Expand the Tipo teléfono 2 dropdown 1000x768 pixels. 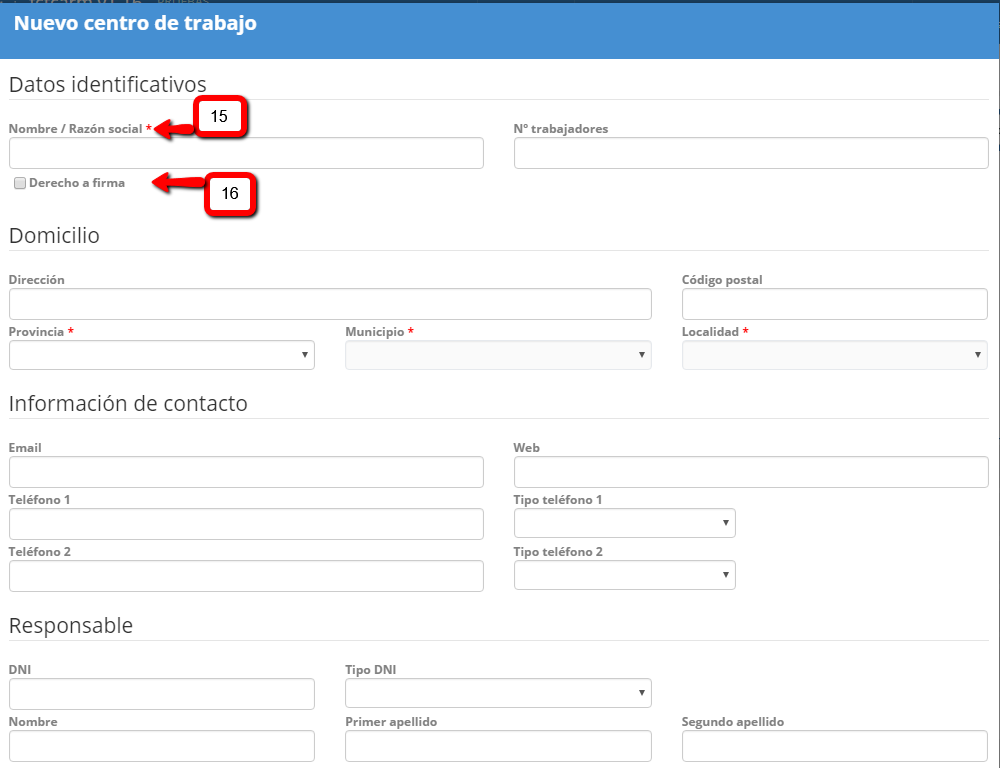624,575
